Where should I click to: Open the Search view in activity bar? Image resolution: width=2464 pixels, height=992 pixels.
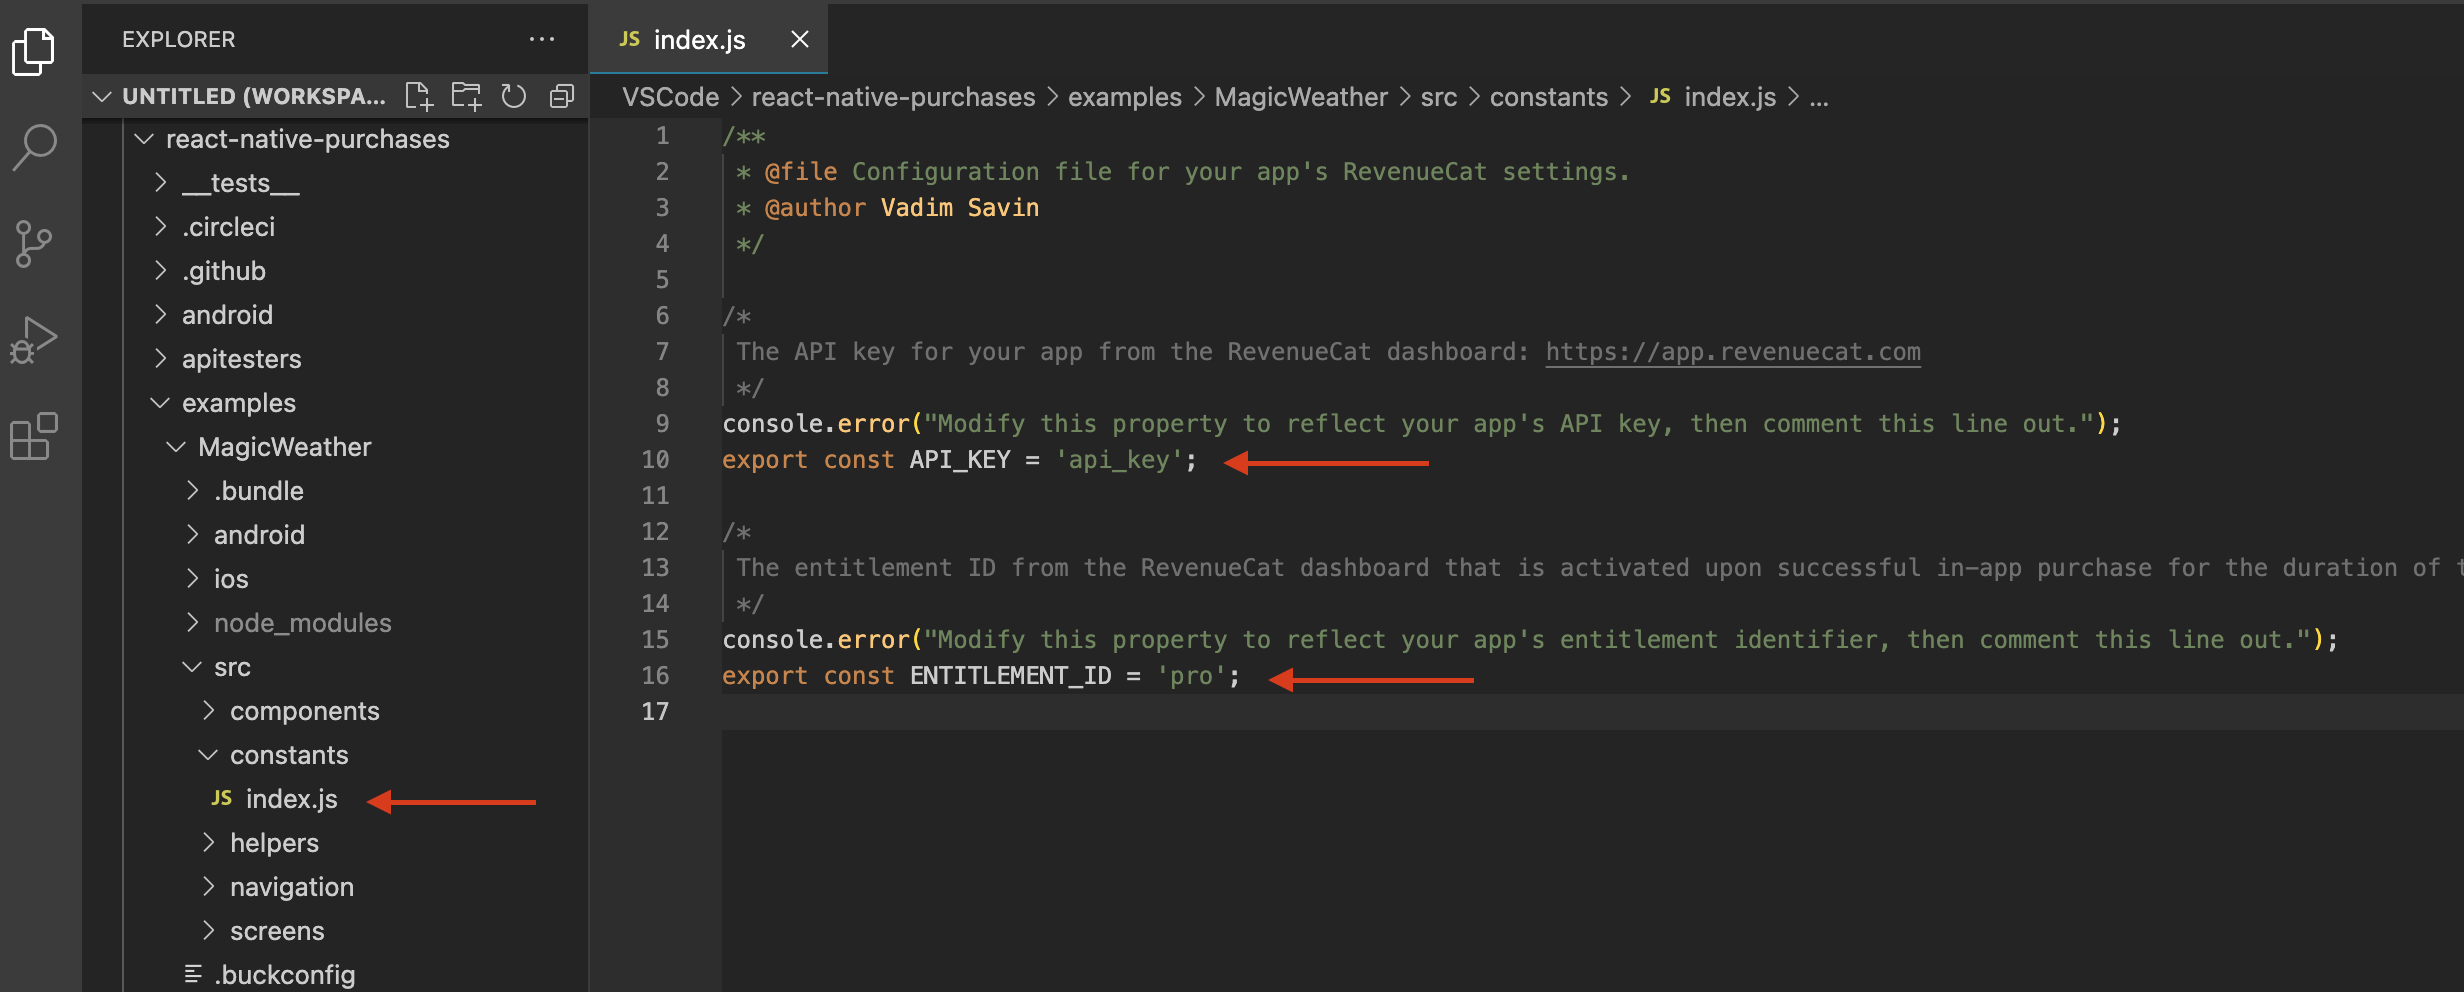pos(34,147)
